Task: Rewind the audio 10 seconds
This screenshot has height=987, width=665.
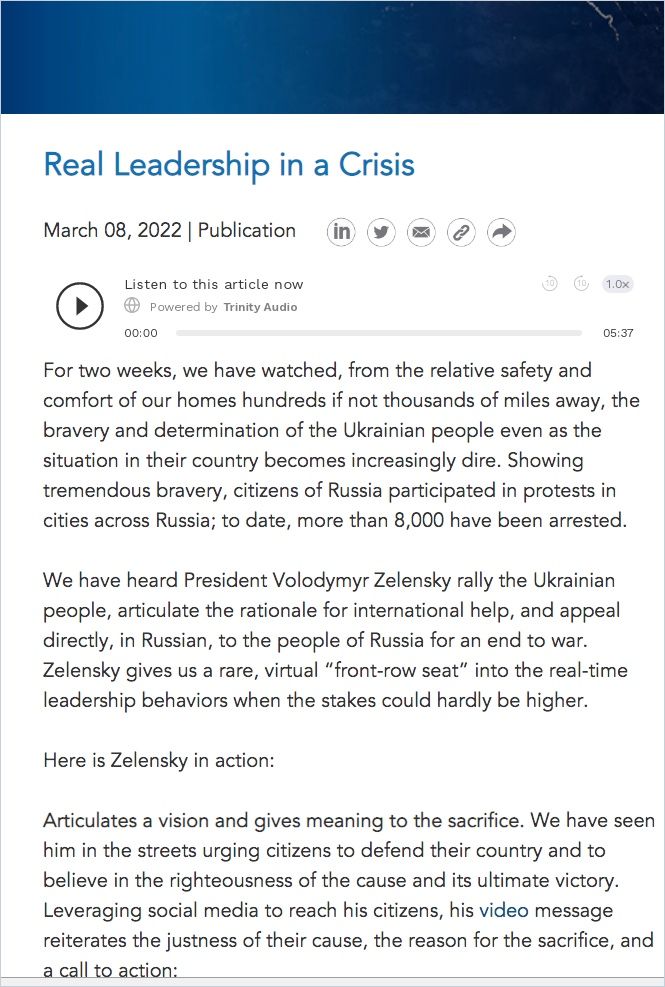Action: coord(549,284)
